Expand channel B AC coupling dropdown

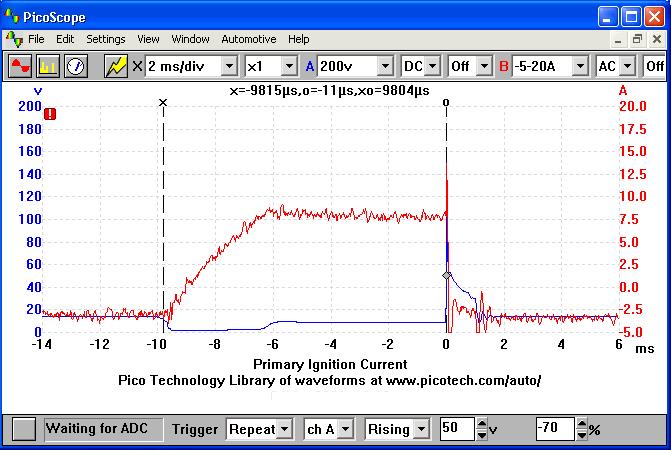(x=627, y=66)
